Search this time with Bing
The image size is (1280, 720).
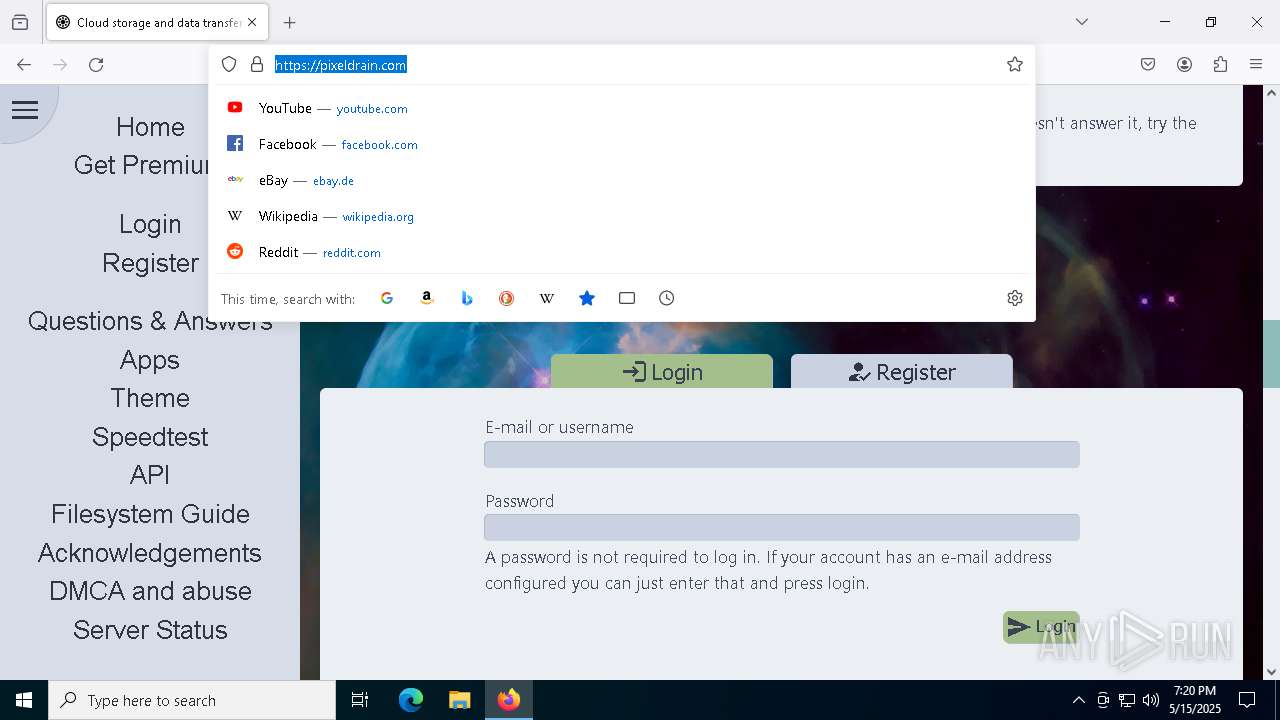pyautogui.click(x=467, y=298)
